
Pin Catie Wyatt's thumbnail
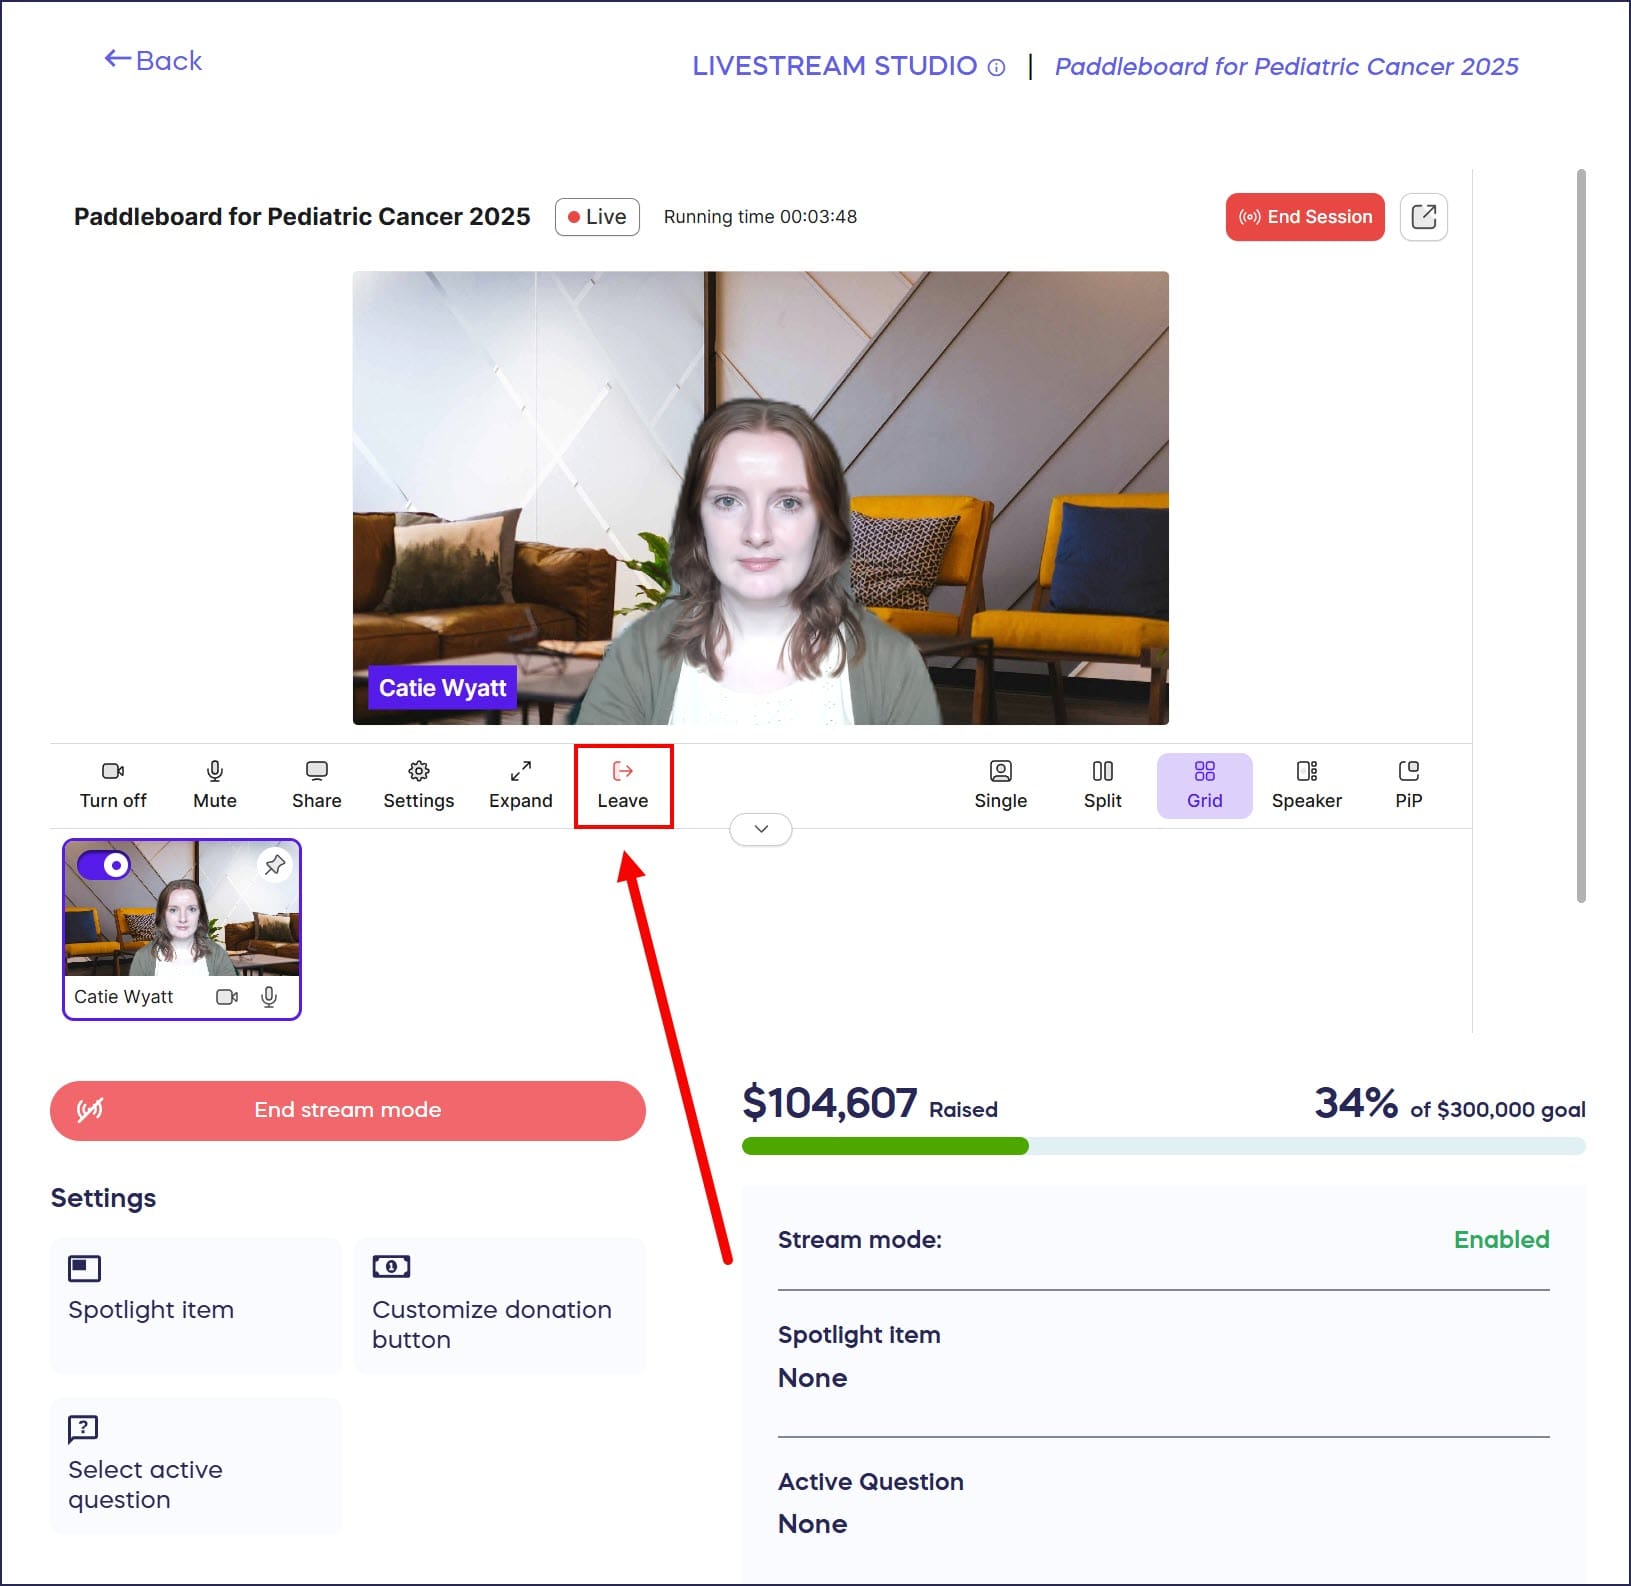275,864
